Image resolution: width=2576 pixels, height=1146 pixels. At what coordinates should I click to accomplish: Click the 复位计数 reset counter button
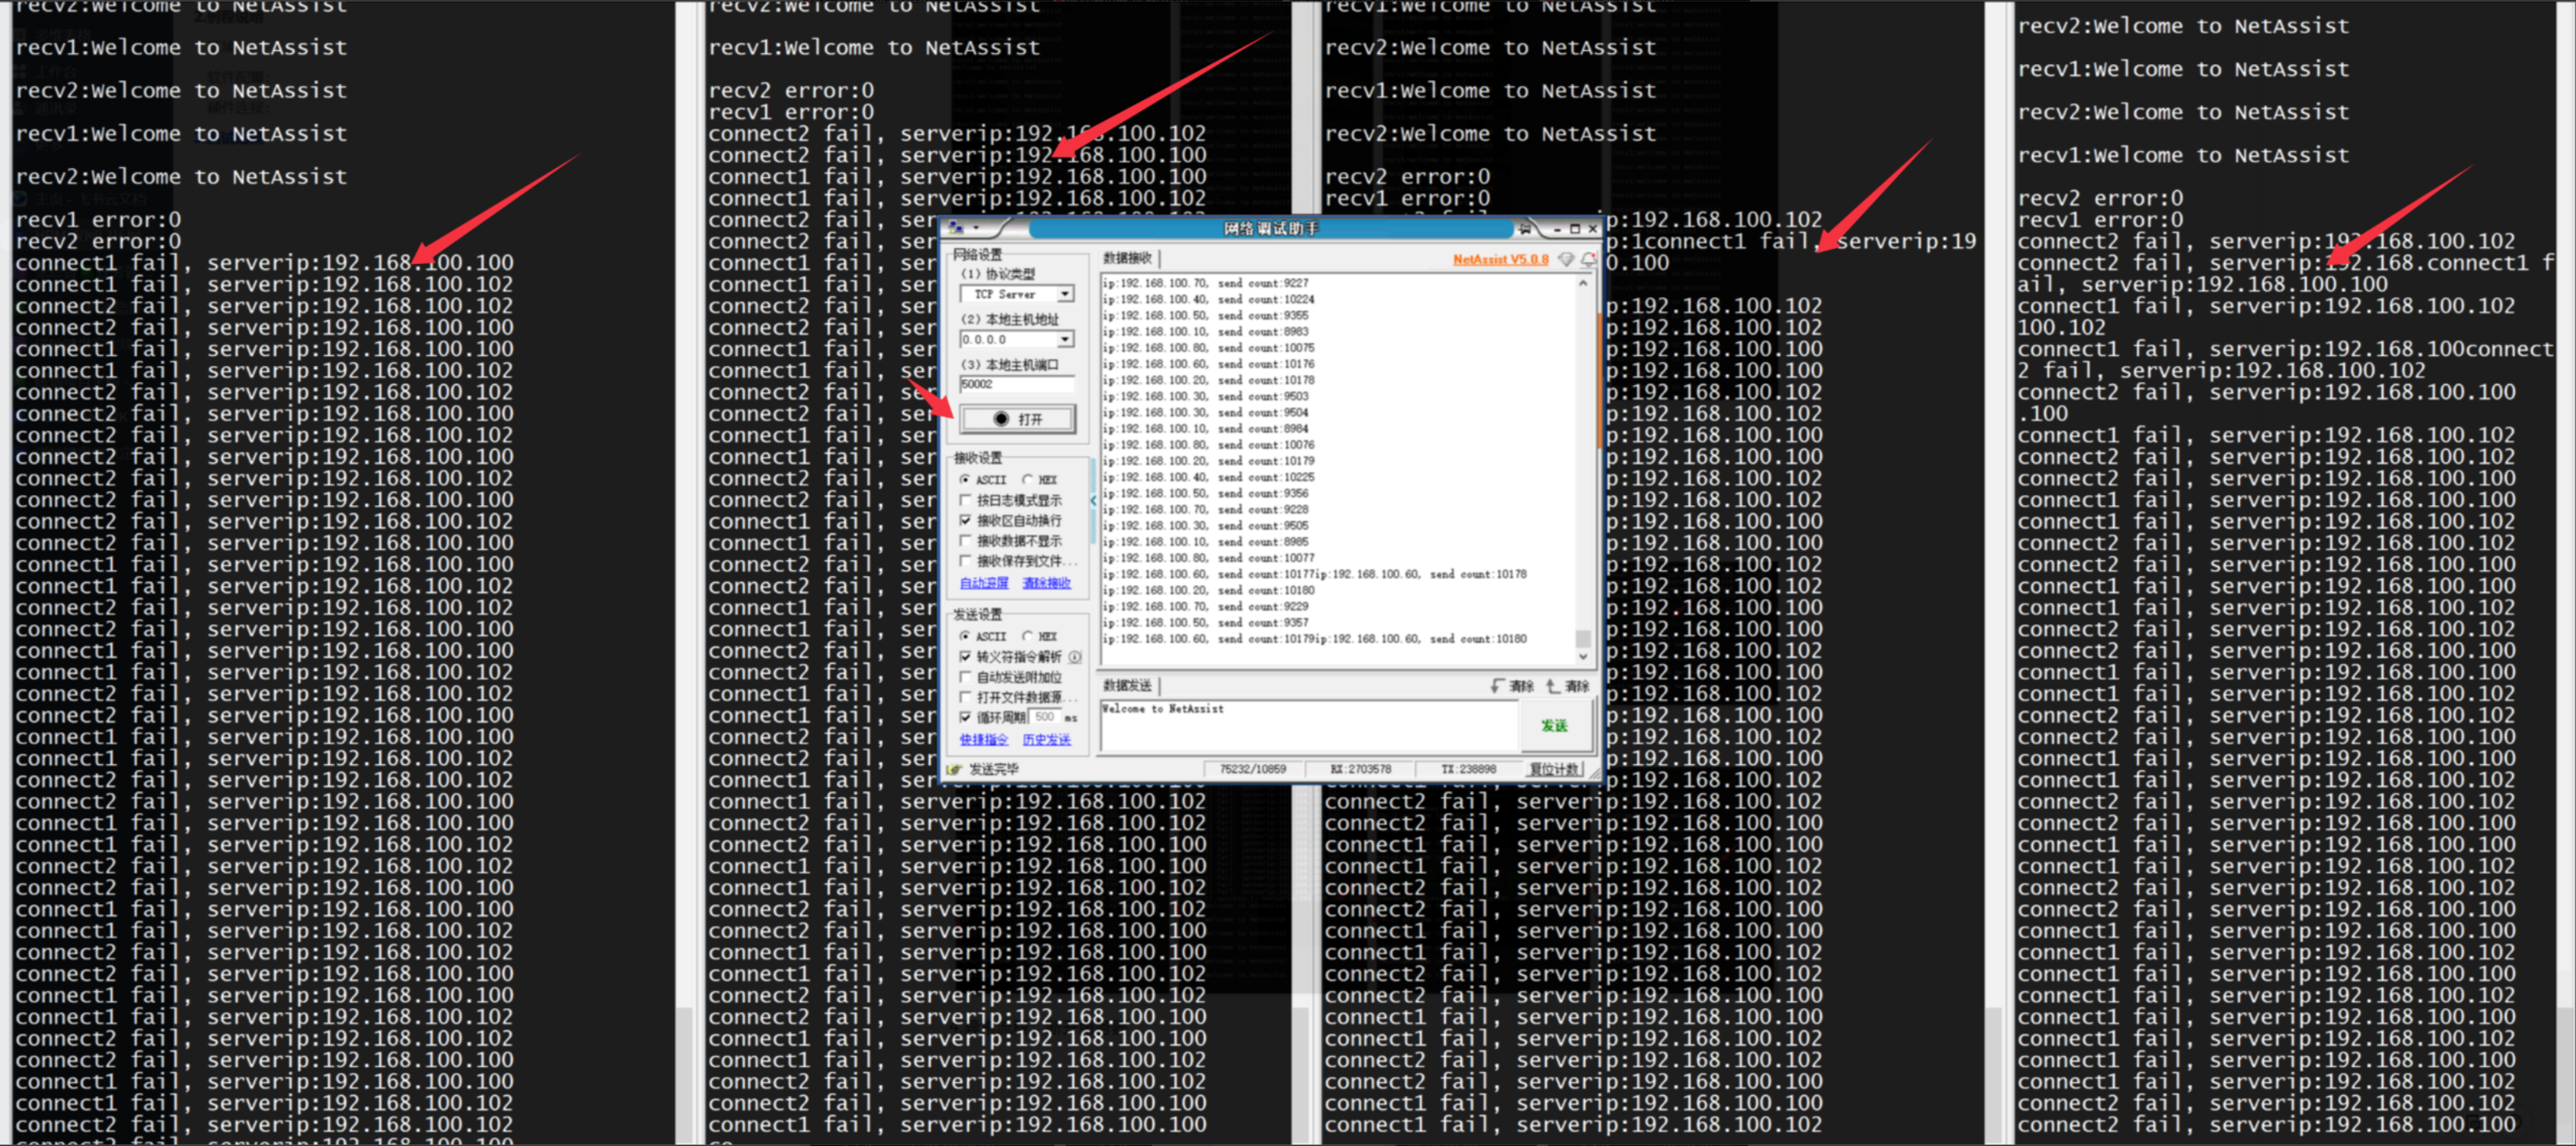tap(1555, 769)
